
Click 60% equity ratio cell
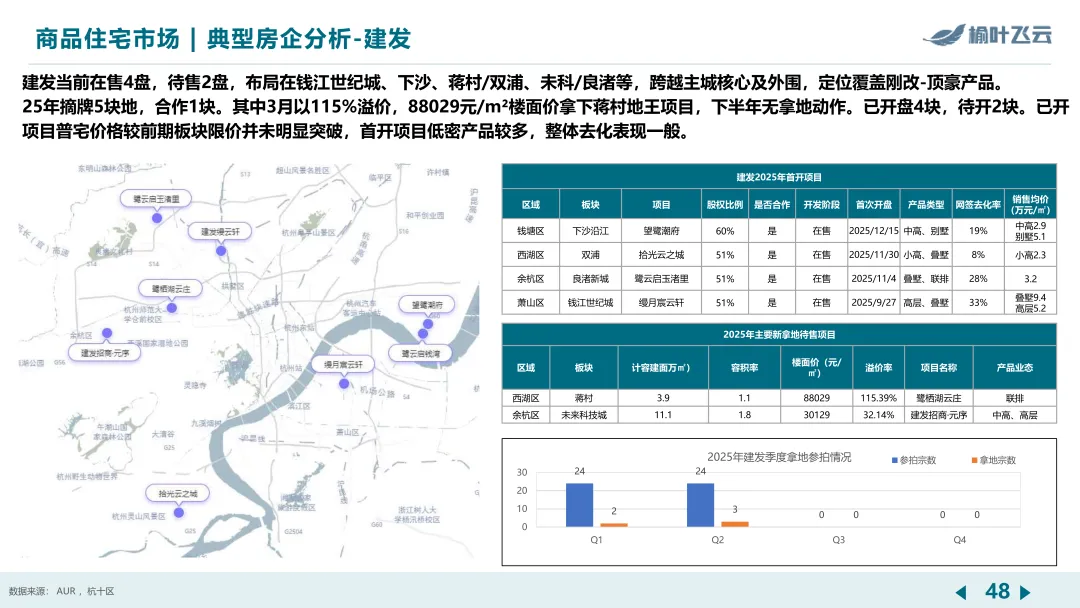coord(725,231)
